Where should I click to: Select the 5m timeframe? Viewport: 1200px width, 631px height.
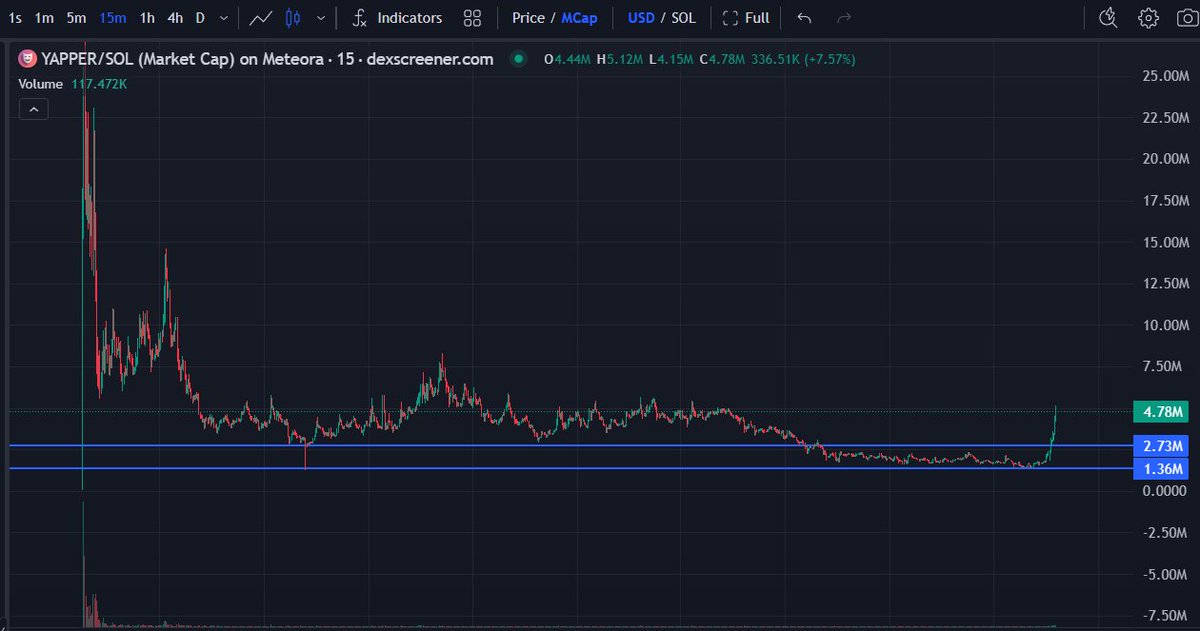coord(77,18)
